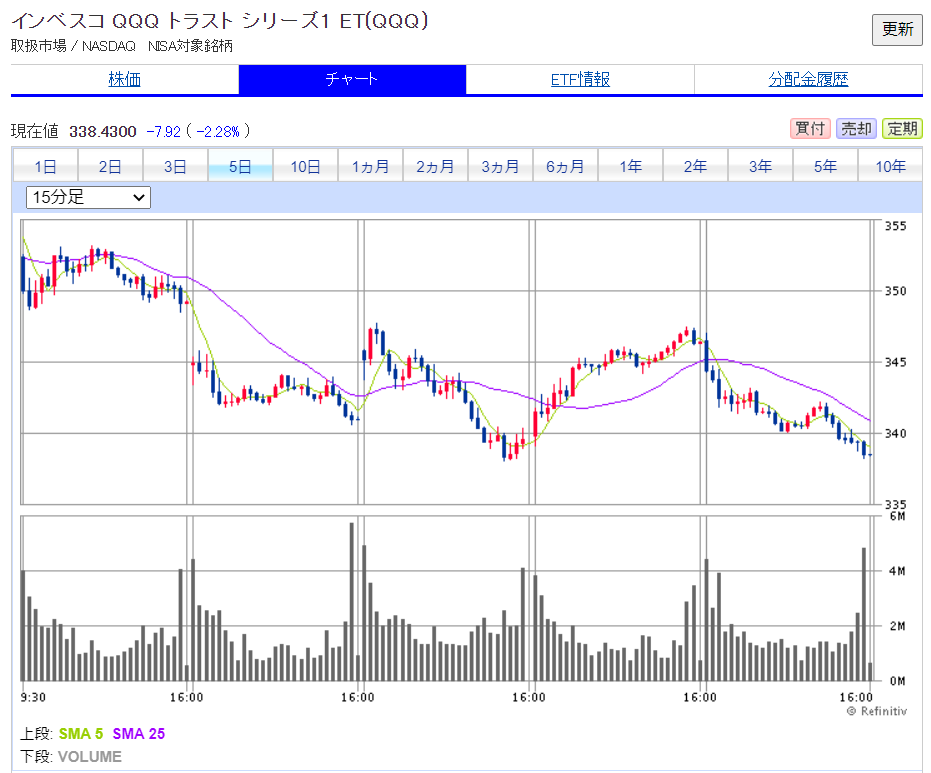Image resolution: width=931 pixels, height=773 pixels.
Task: Open the 分配金履歴 tab
Action: coord(808,79)
